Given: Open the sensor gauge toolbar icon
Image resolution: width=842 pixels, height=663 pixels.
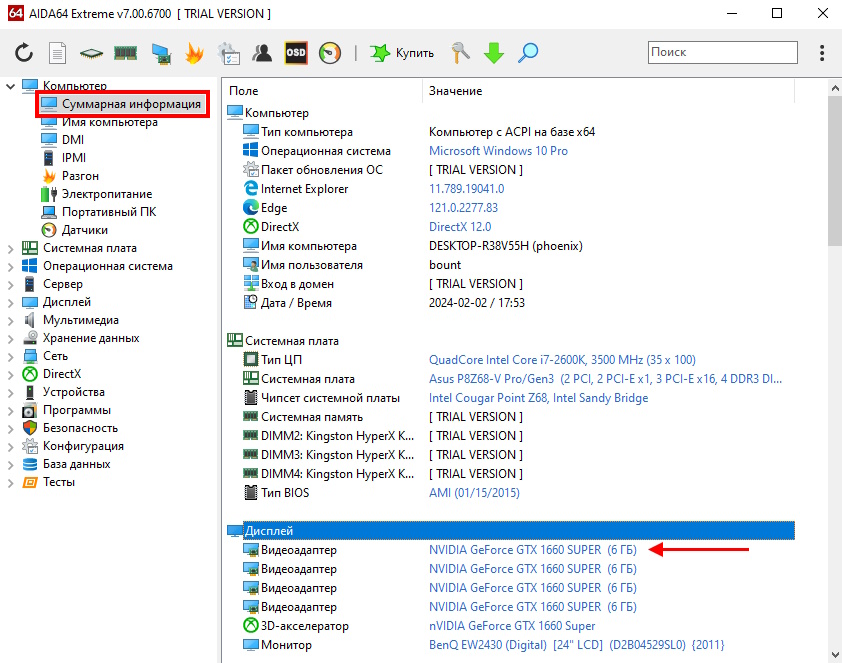Looking at the screenshot, I should coord(330,53).
